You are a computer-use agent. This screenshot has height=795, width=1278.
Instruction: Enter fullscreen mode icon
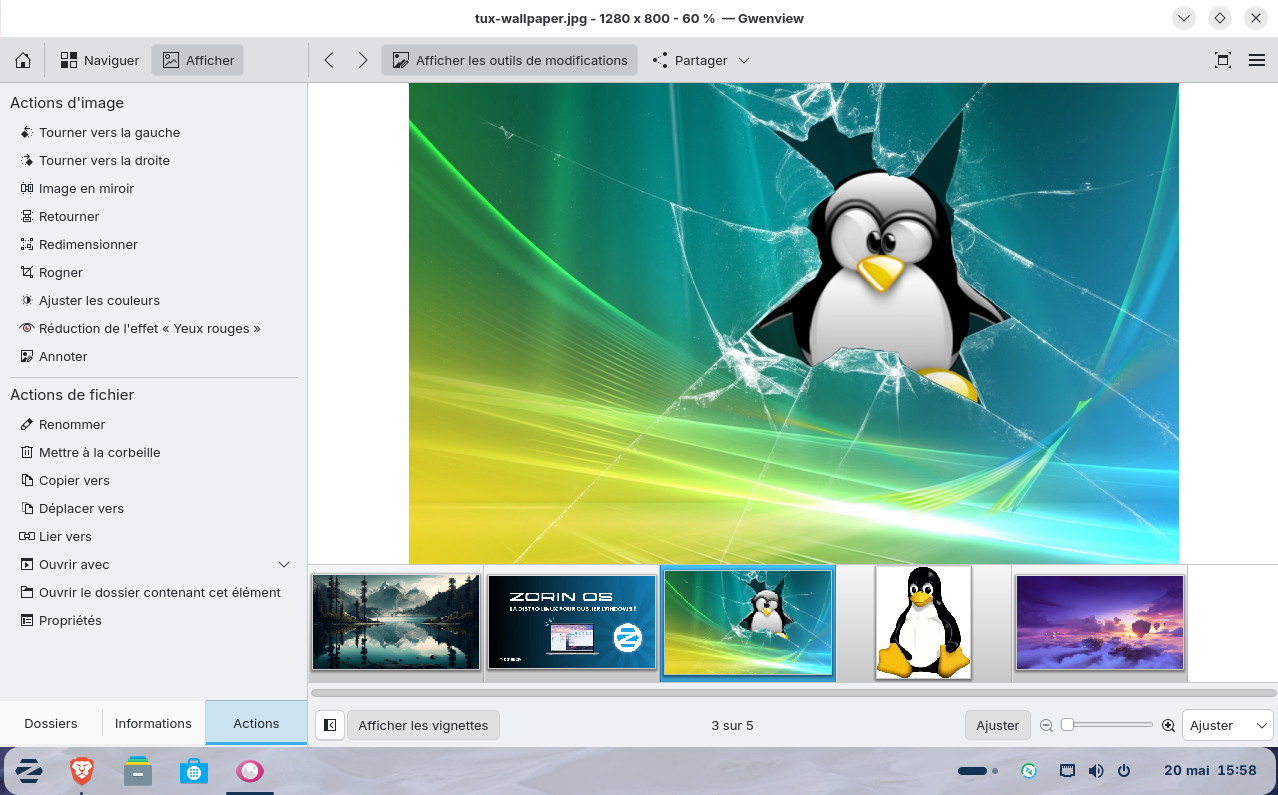tap(1222, 60)
